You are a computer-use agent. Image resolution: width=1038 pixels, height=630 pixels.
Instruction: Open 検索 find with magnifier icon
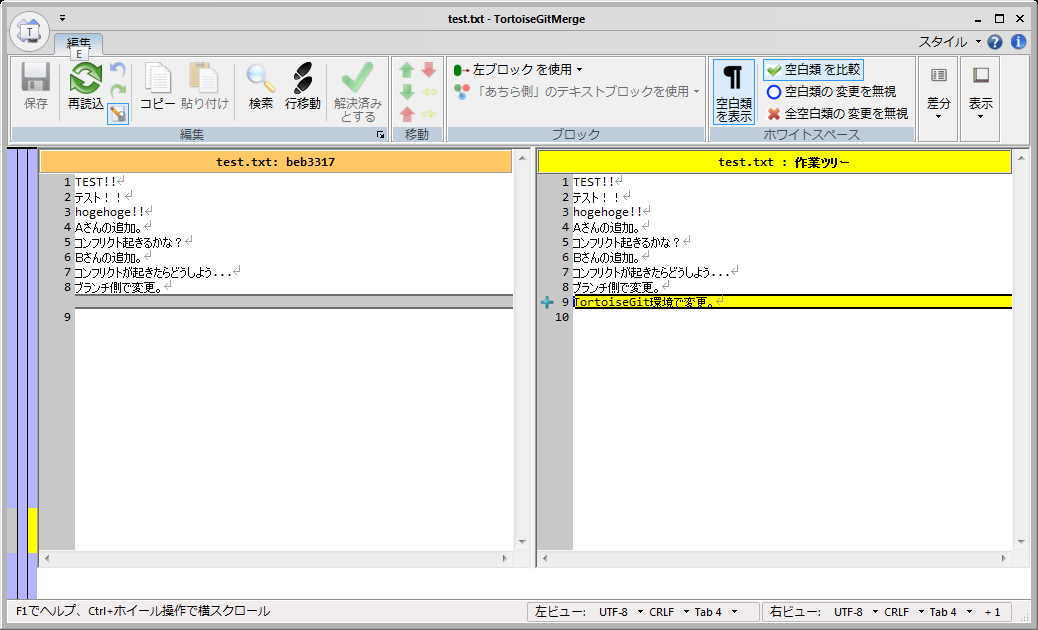point(261,86)
